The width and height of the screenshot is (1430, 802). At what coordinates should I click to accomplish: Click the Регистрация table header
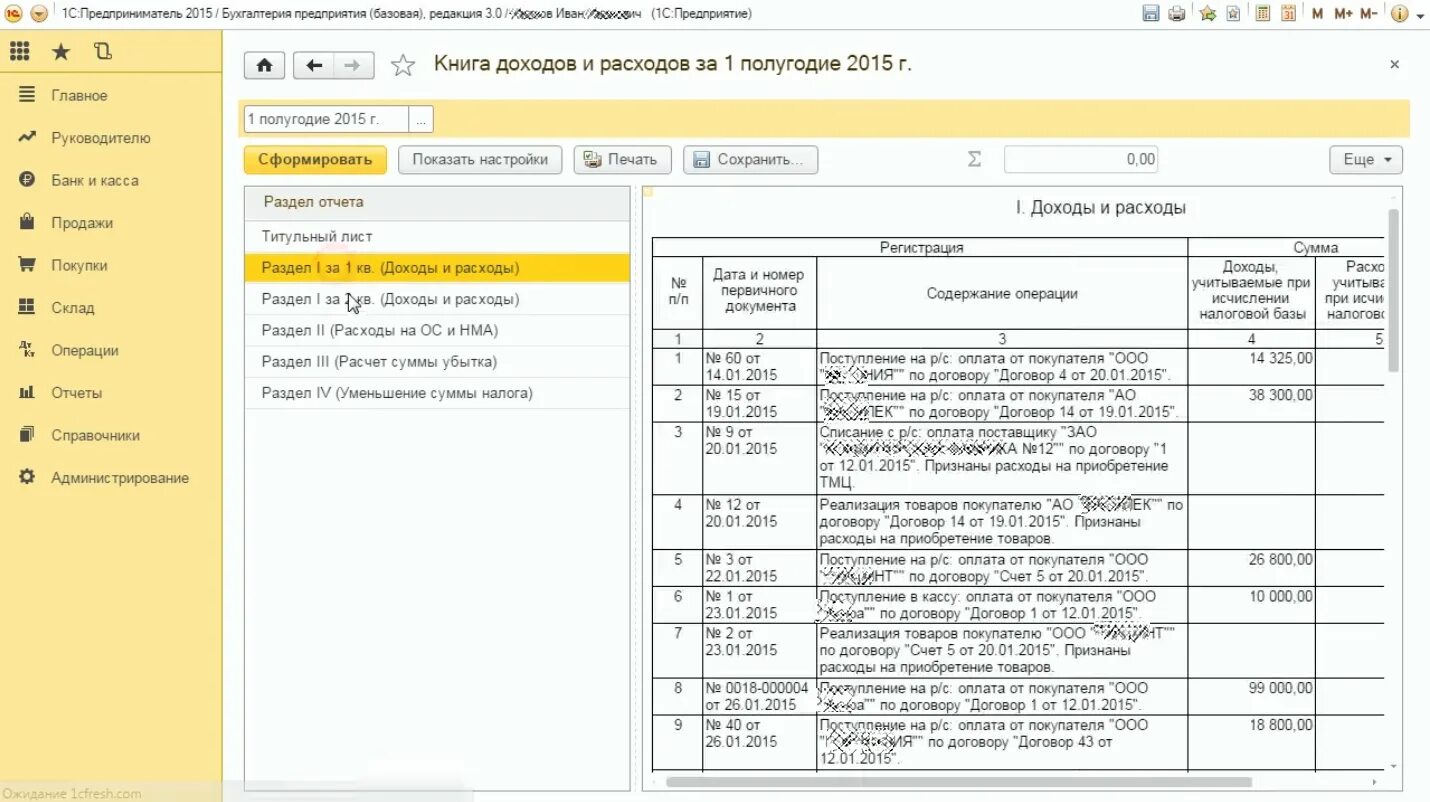pyautogui.click(x=921, y=248)
